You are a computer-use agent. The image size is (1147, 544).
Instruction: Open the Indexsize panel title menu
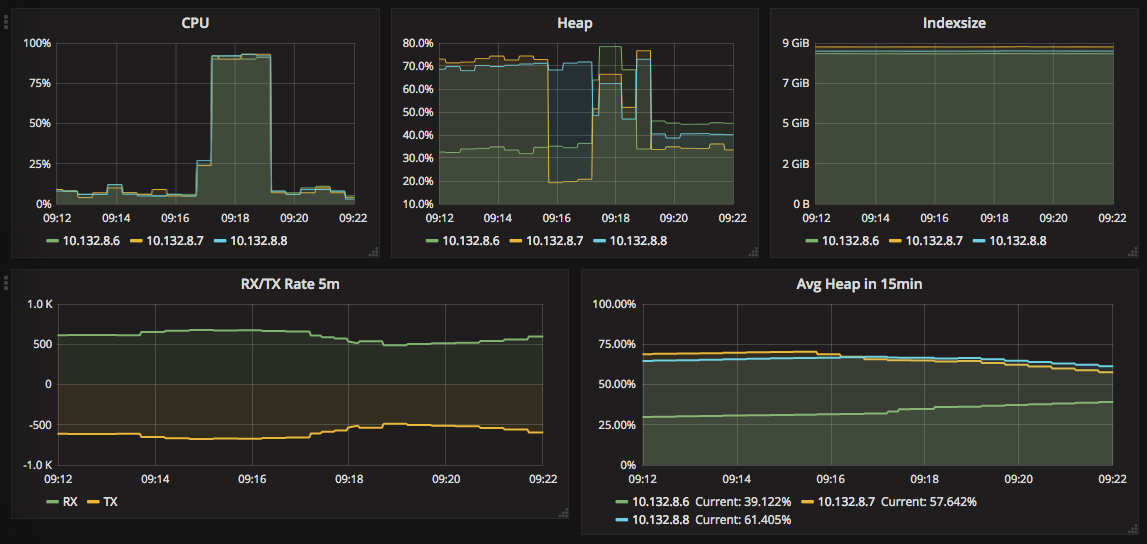tap(955, 23)
